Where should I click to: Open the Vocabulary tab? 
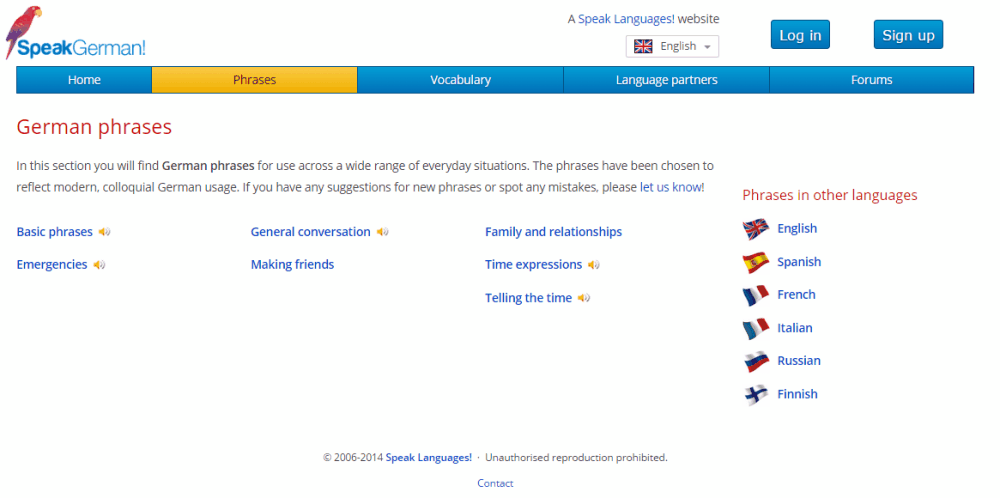[460, 80]
